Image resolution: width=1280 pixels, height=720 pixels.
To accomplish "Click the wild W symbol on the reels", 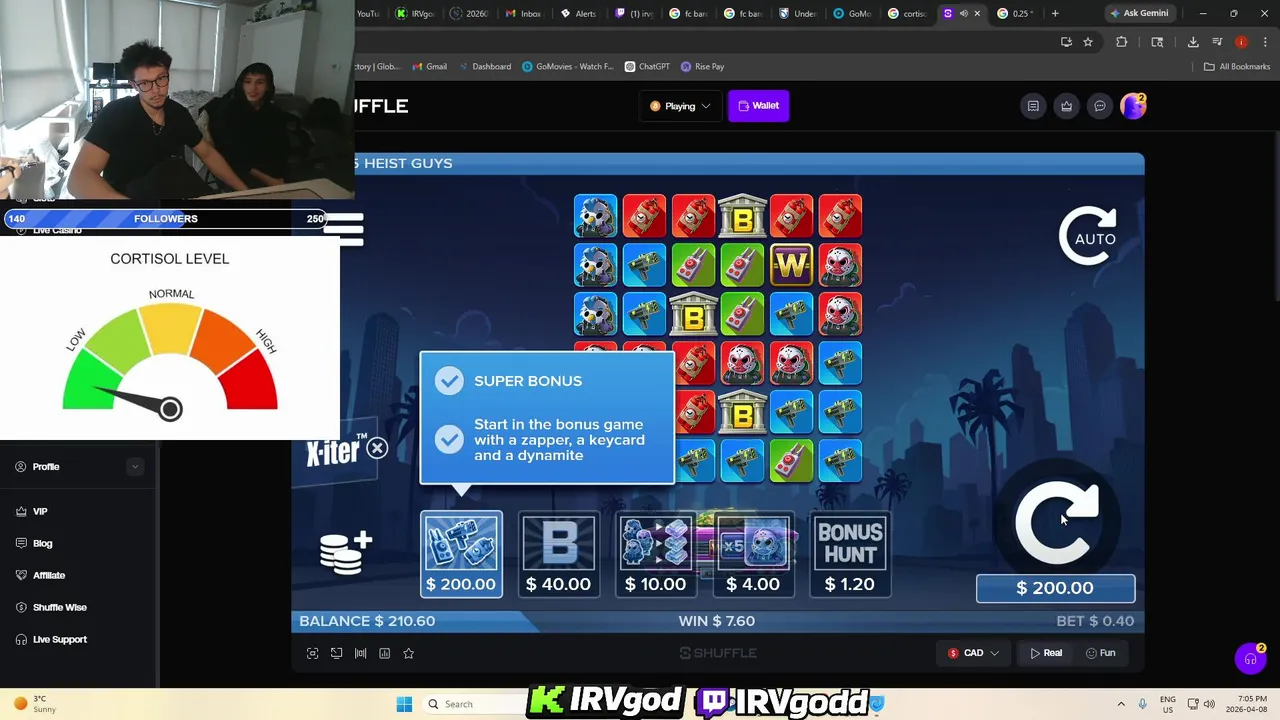I will point(791,265).
